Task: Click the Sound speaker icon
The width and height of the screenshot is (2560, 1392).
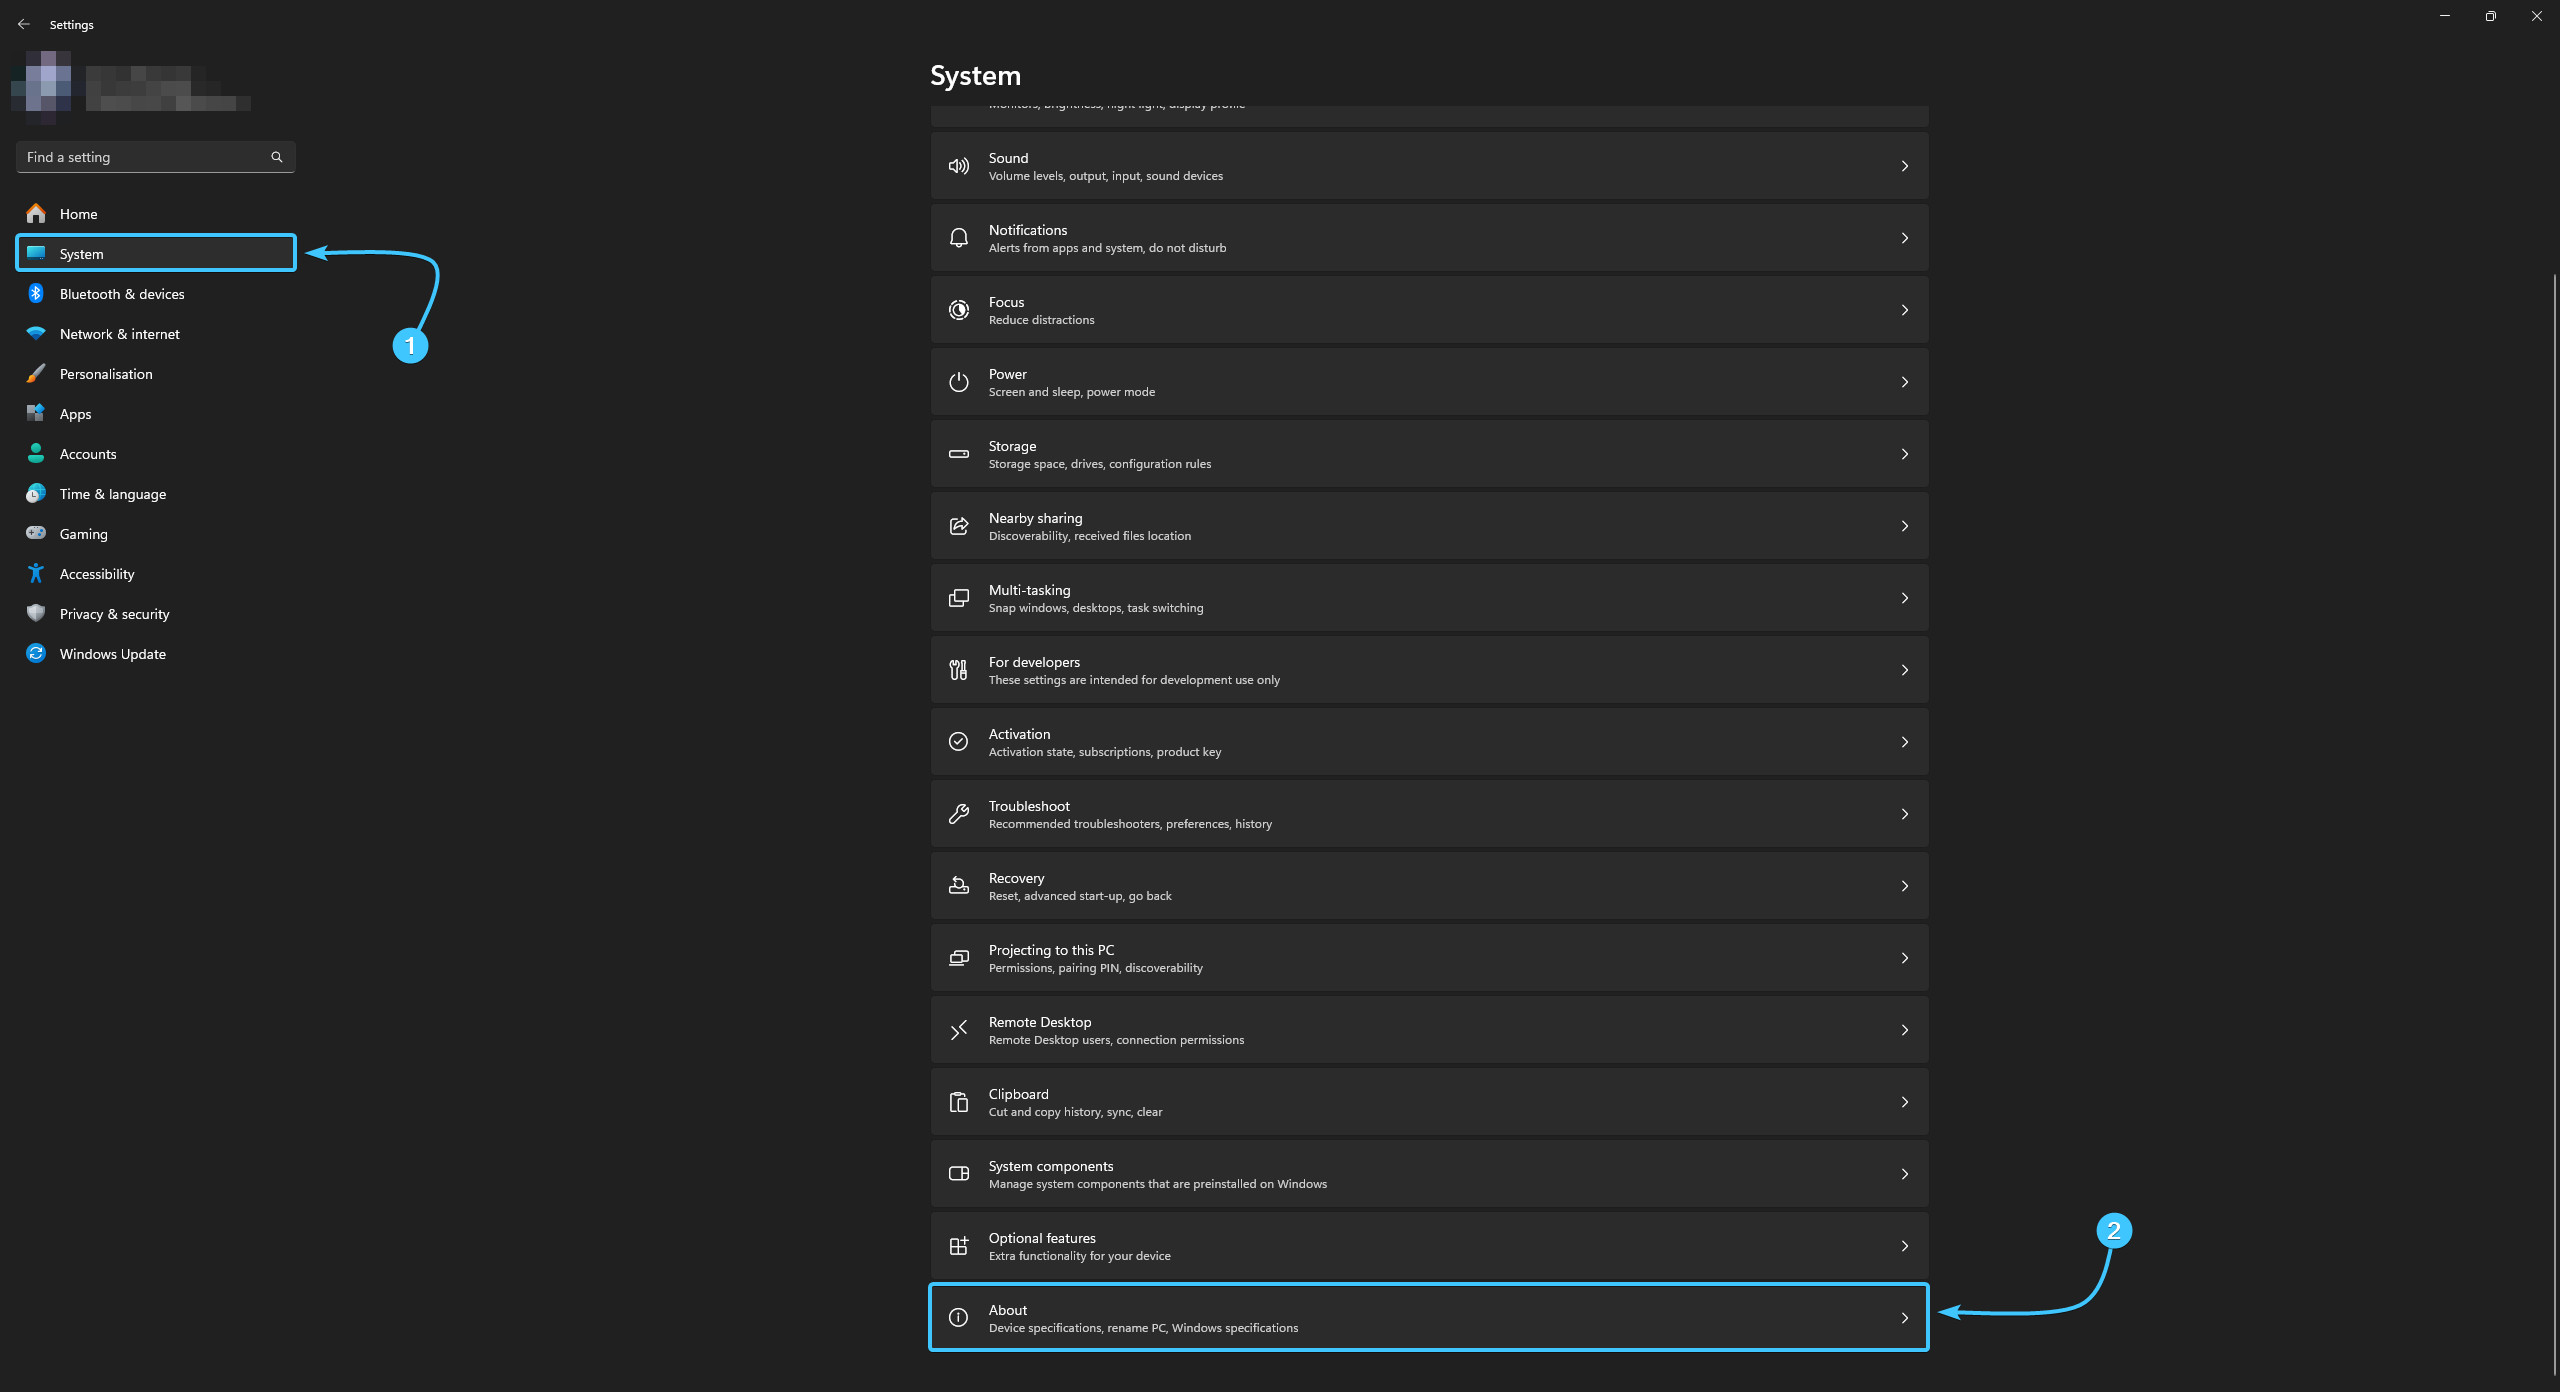Action: (x=958, y=166)
